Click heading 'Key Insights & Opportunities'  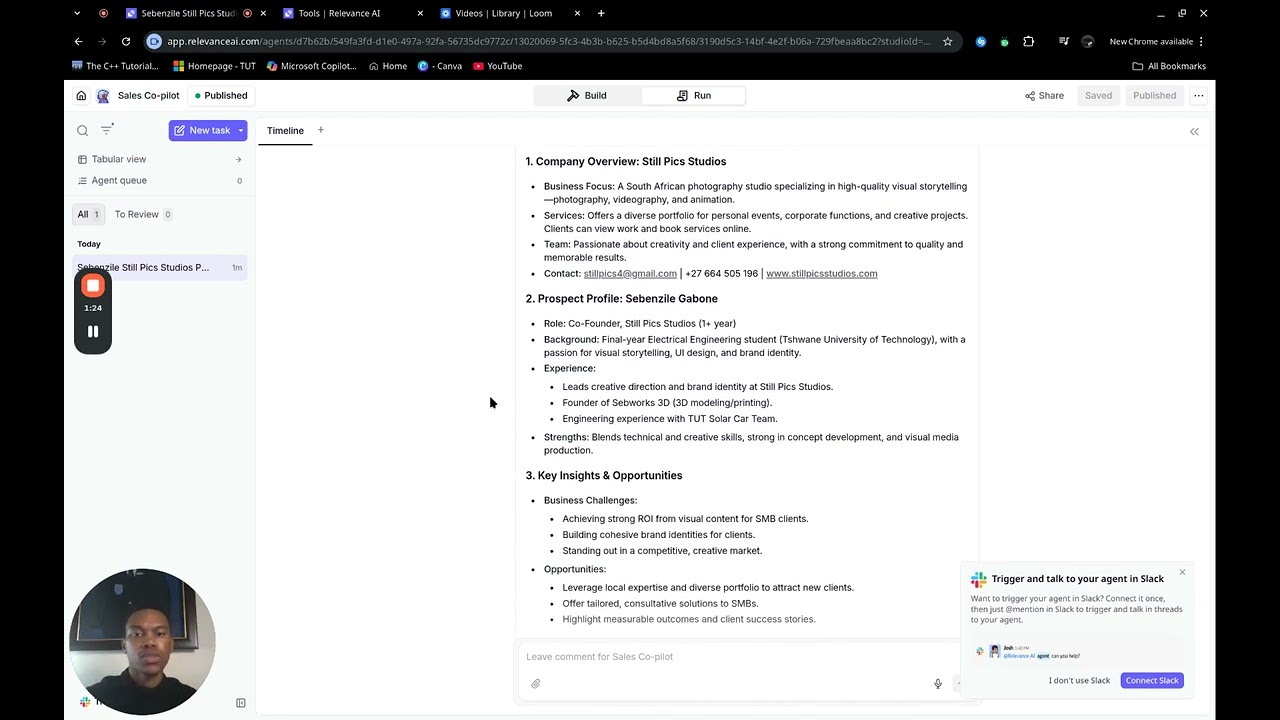point(604,476)
